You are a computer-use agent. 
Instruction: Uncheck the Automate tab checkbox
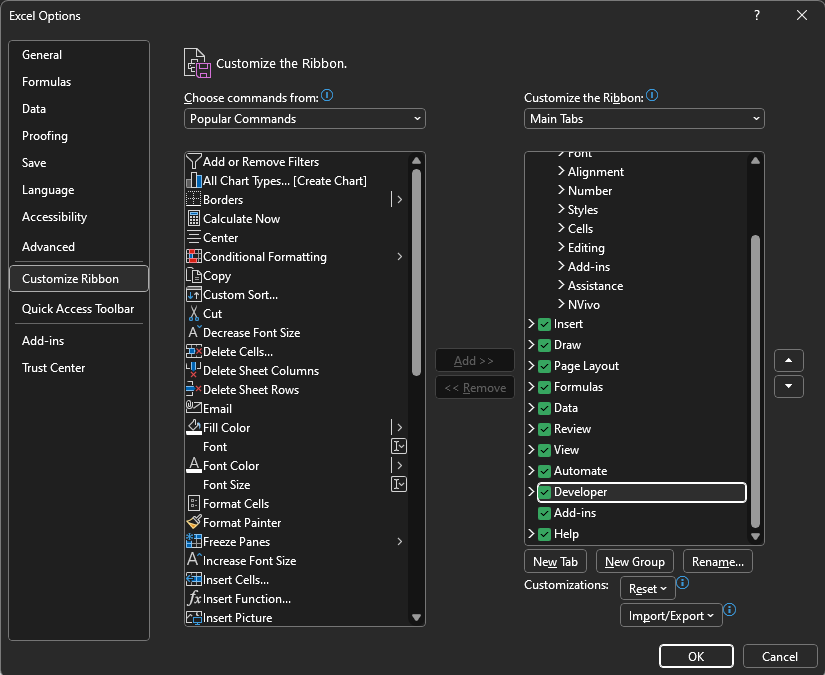point(545,471)
